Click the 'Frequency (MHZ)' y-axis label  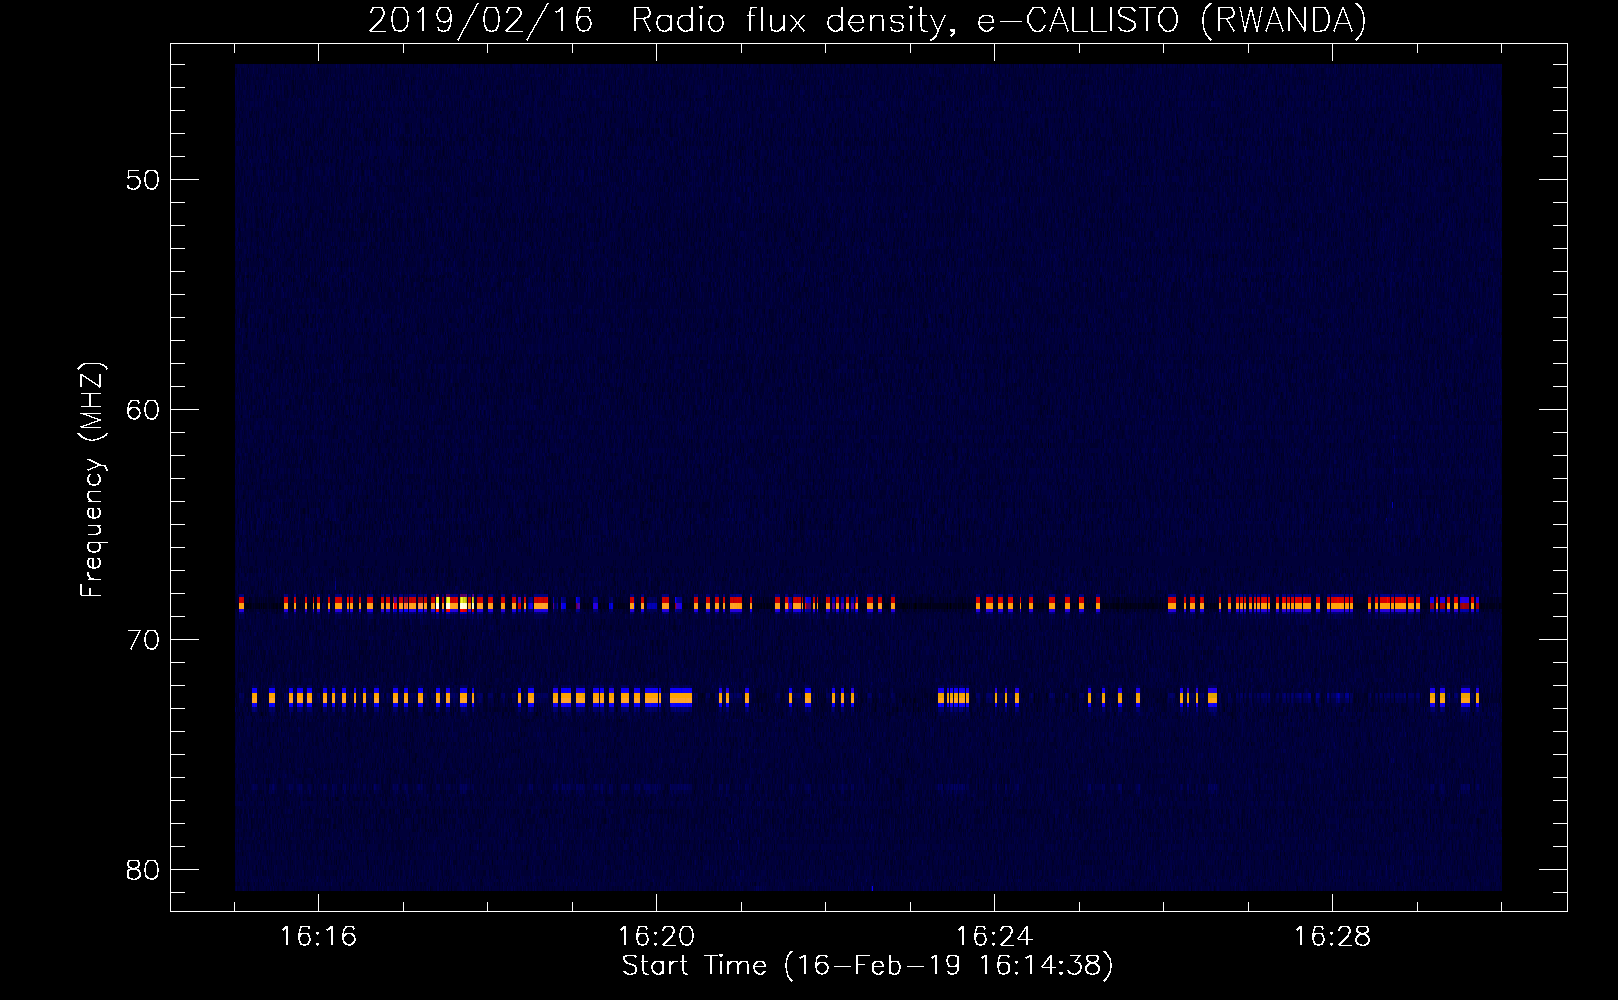(93, 480)
